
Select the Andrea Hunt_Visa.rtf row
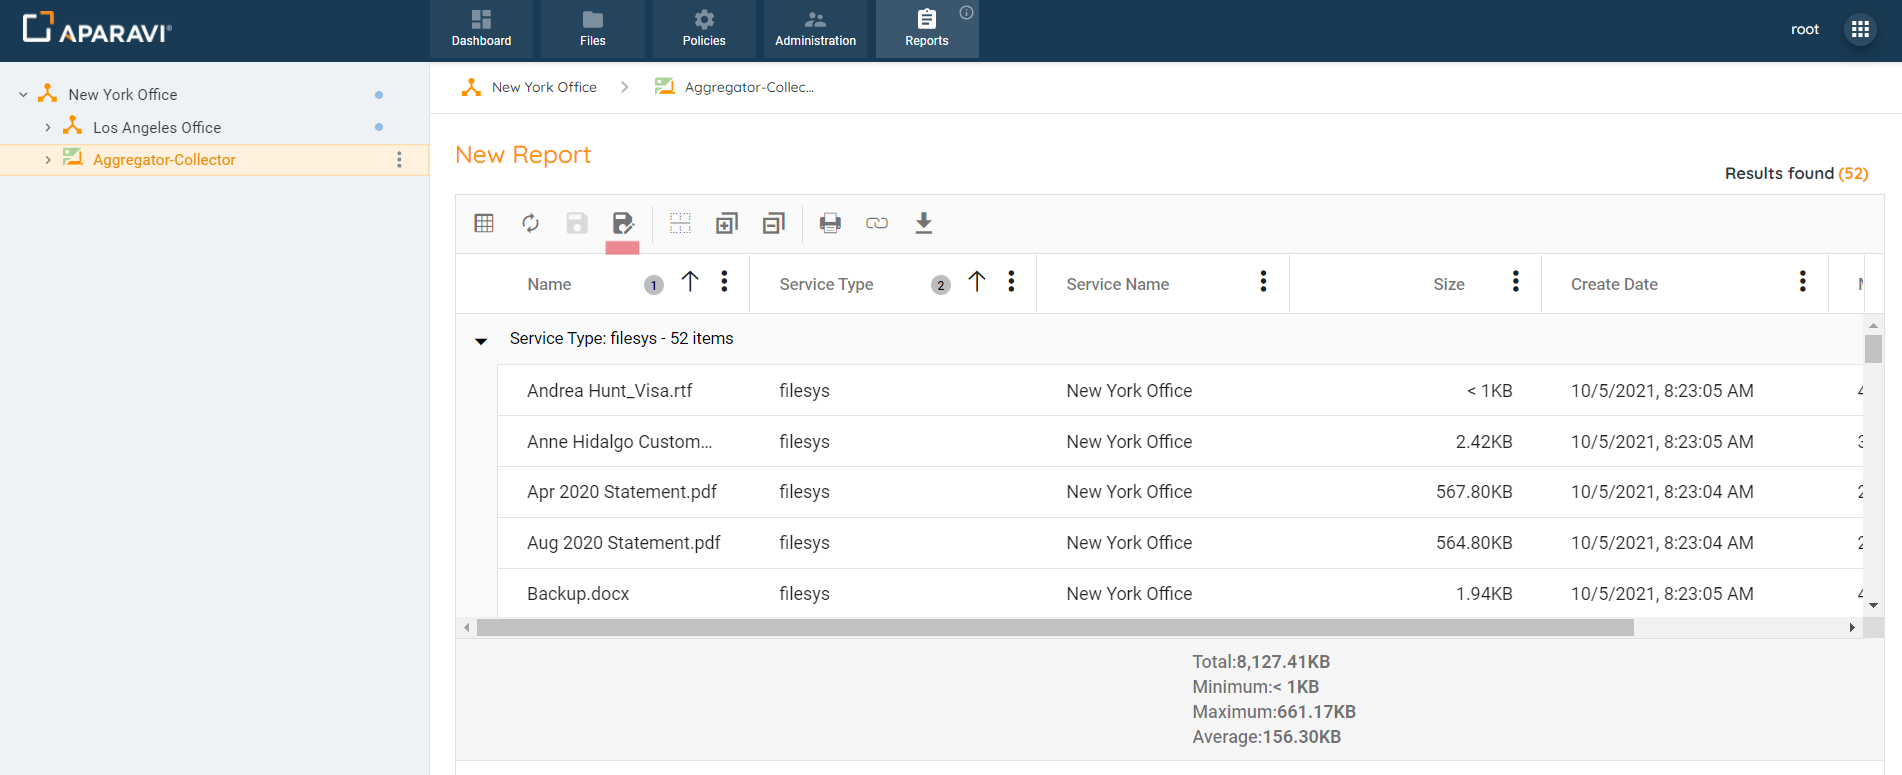coord(610,391)
